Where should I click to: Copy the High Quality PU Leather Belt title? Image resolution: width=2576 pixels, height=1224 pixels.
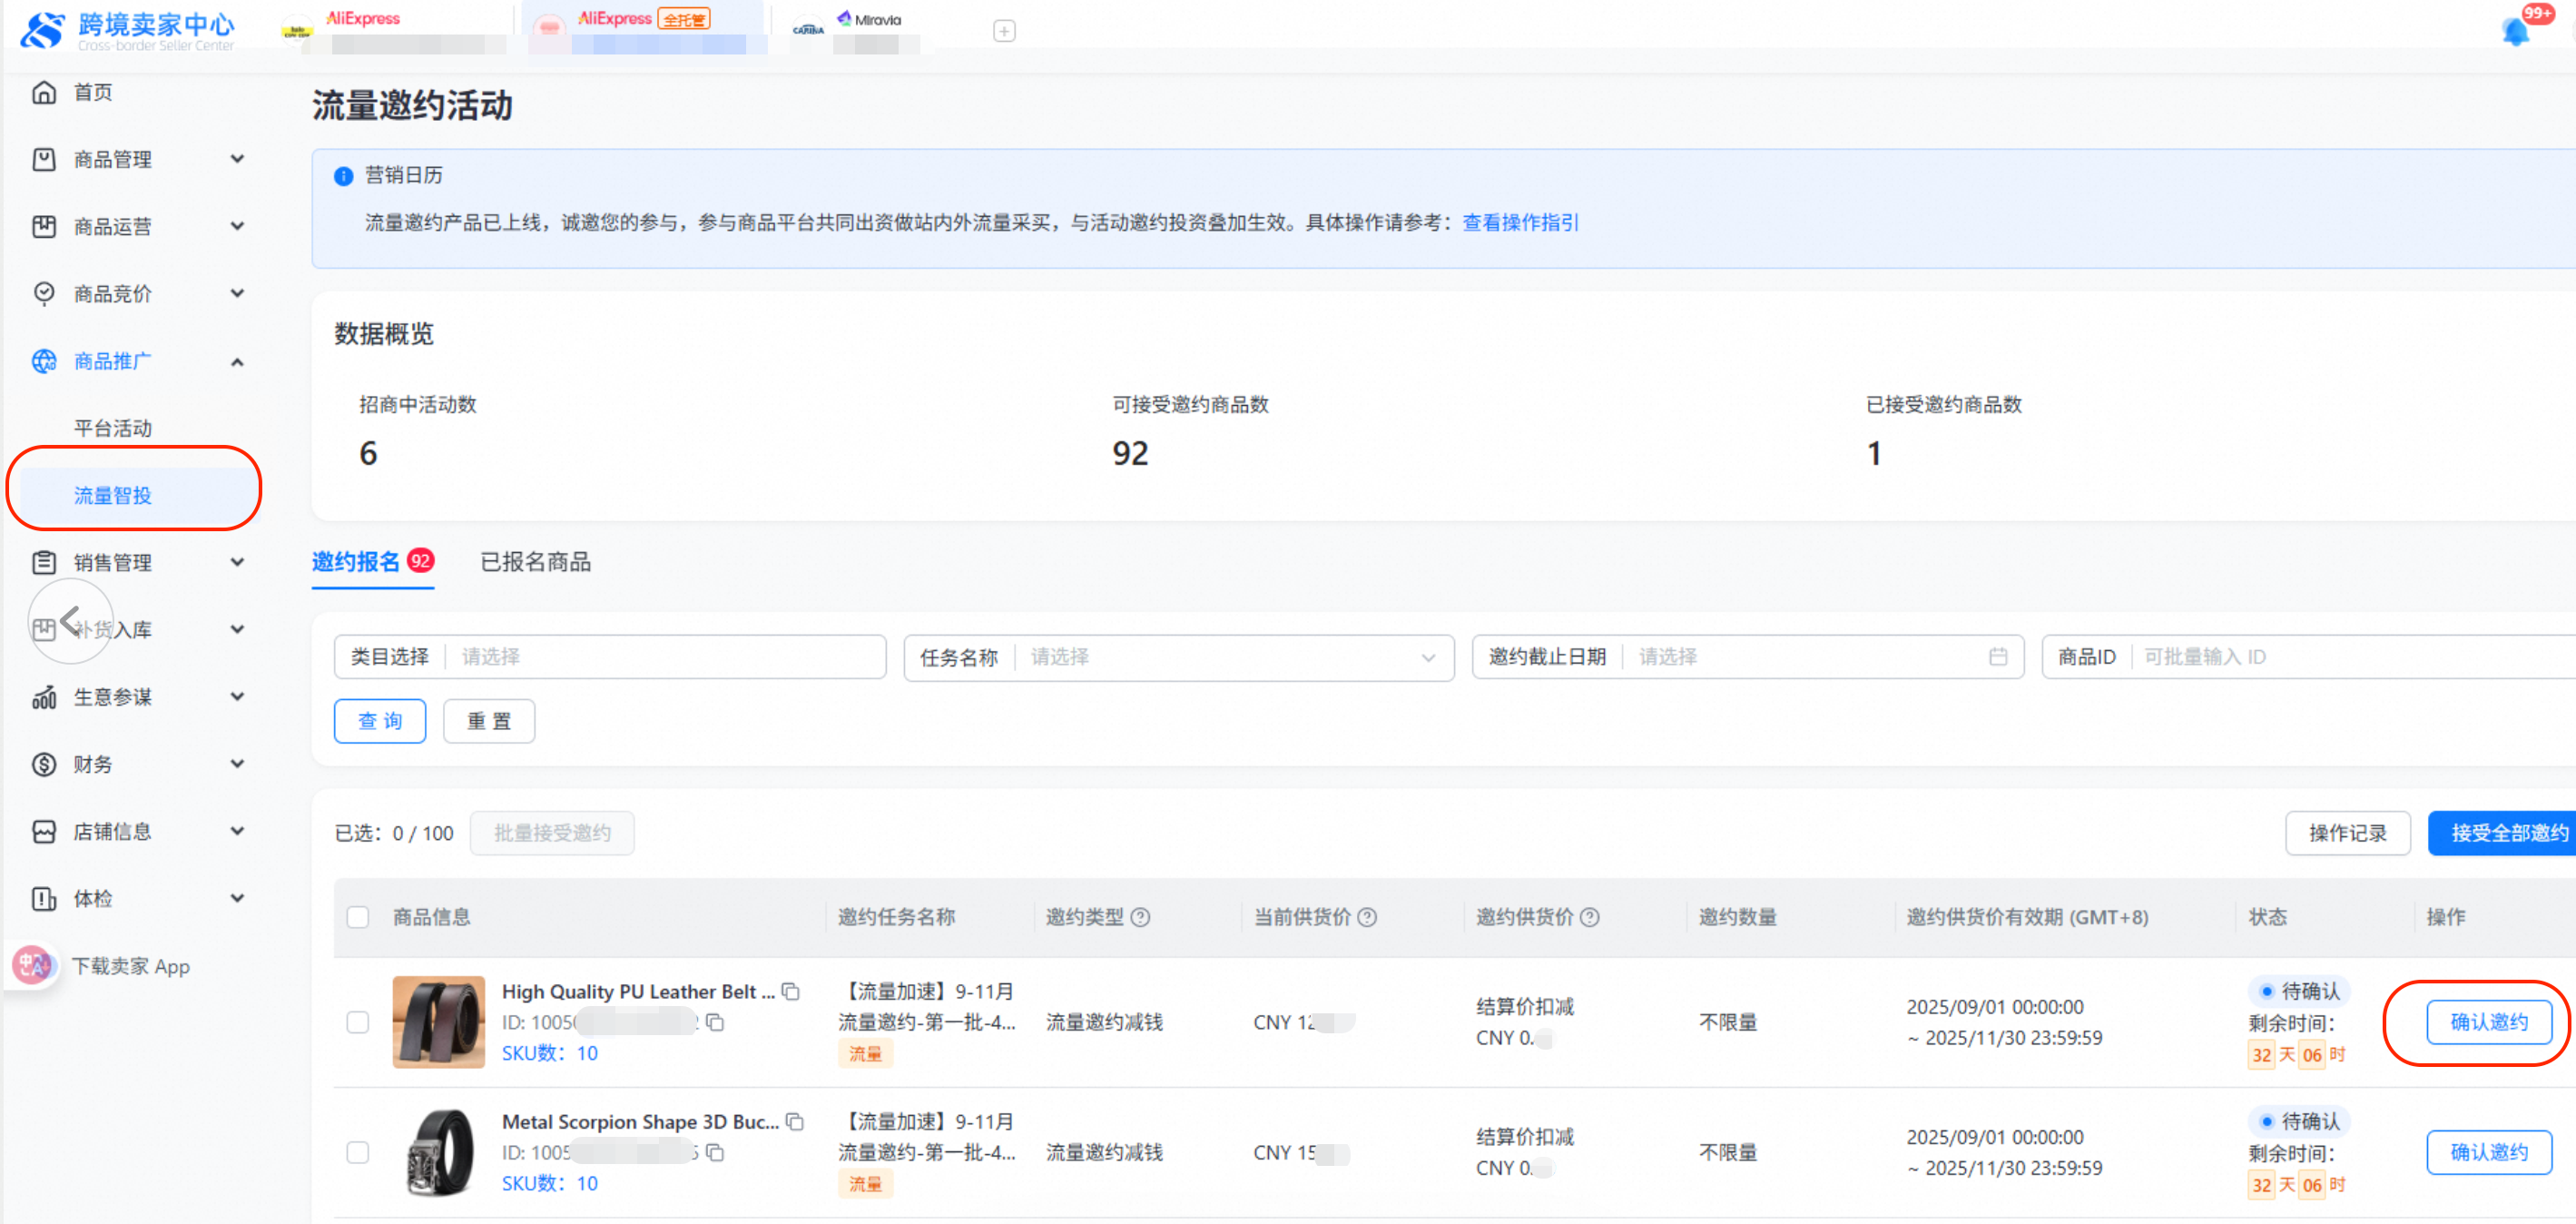point(791,991)
